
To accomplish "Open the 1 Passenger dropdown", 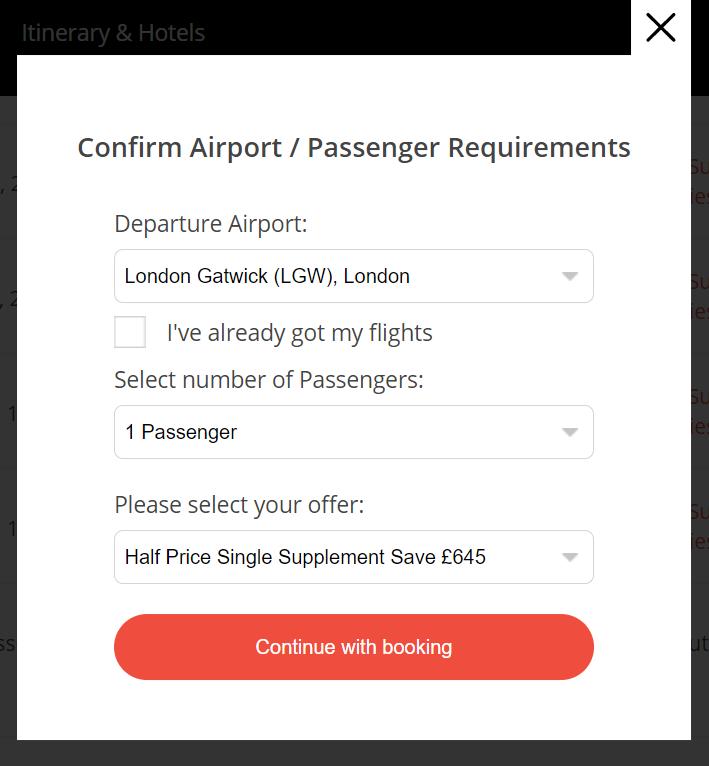I will point(353,432).
